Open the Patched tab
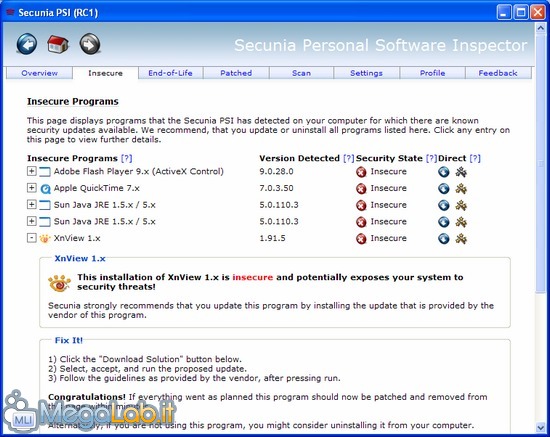 (x=236, y=73)
